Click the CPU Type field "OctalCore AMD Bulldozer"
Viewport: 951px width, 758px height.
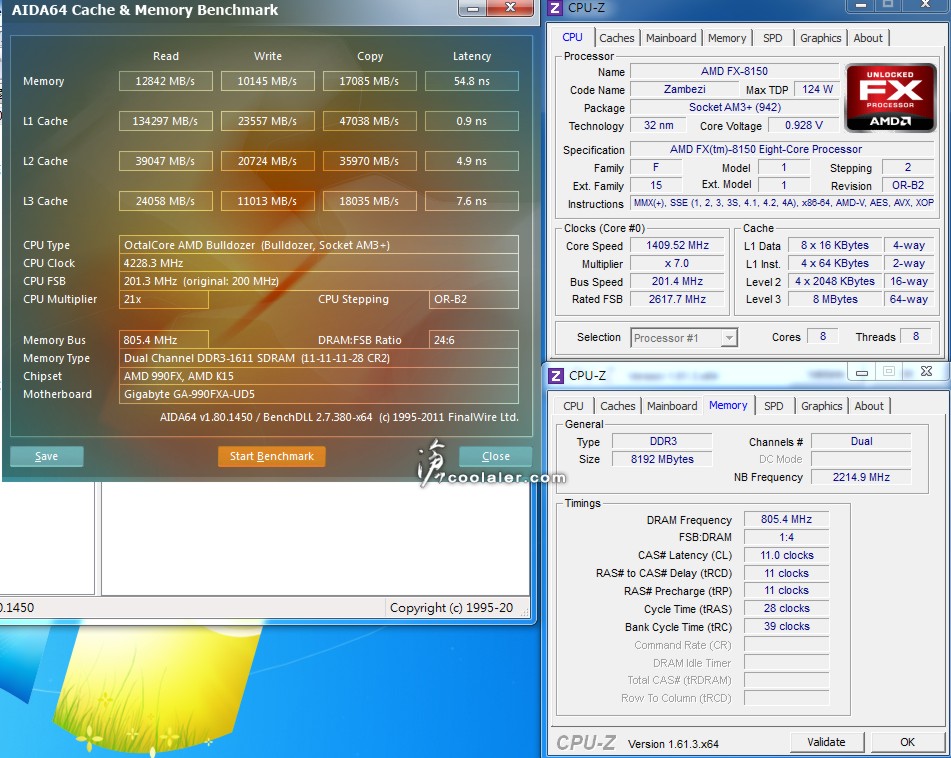pos(319,245)
